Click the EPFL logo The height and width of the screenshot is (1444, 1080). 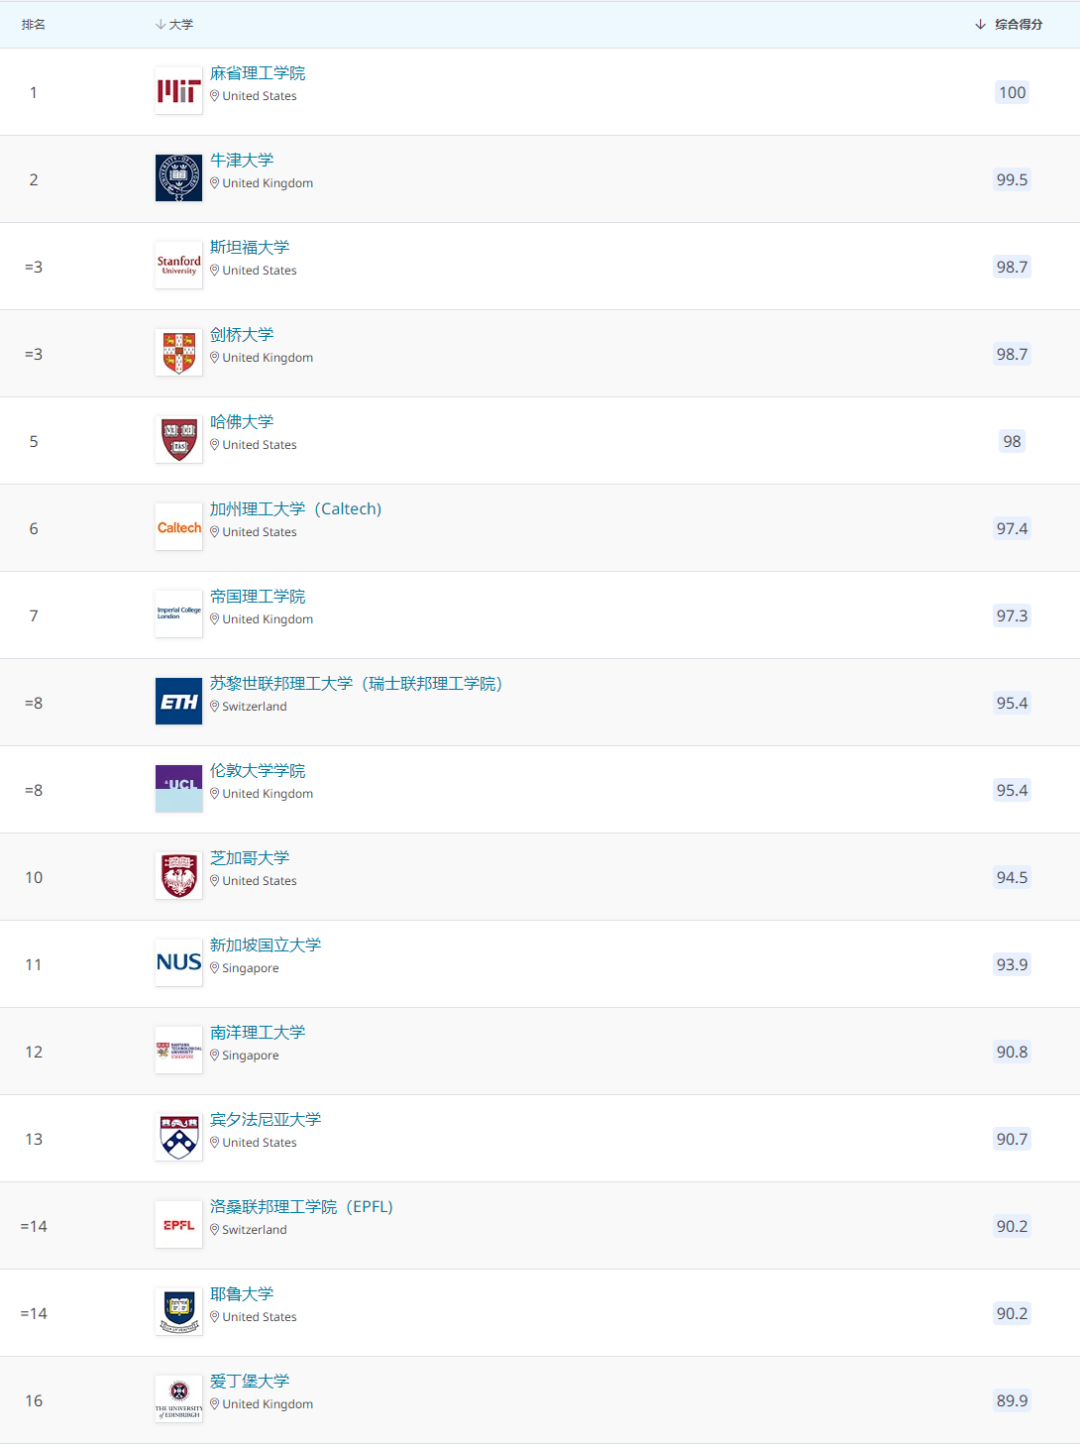click(x=179, y=1224)
